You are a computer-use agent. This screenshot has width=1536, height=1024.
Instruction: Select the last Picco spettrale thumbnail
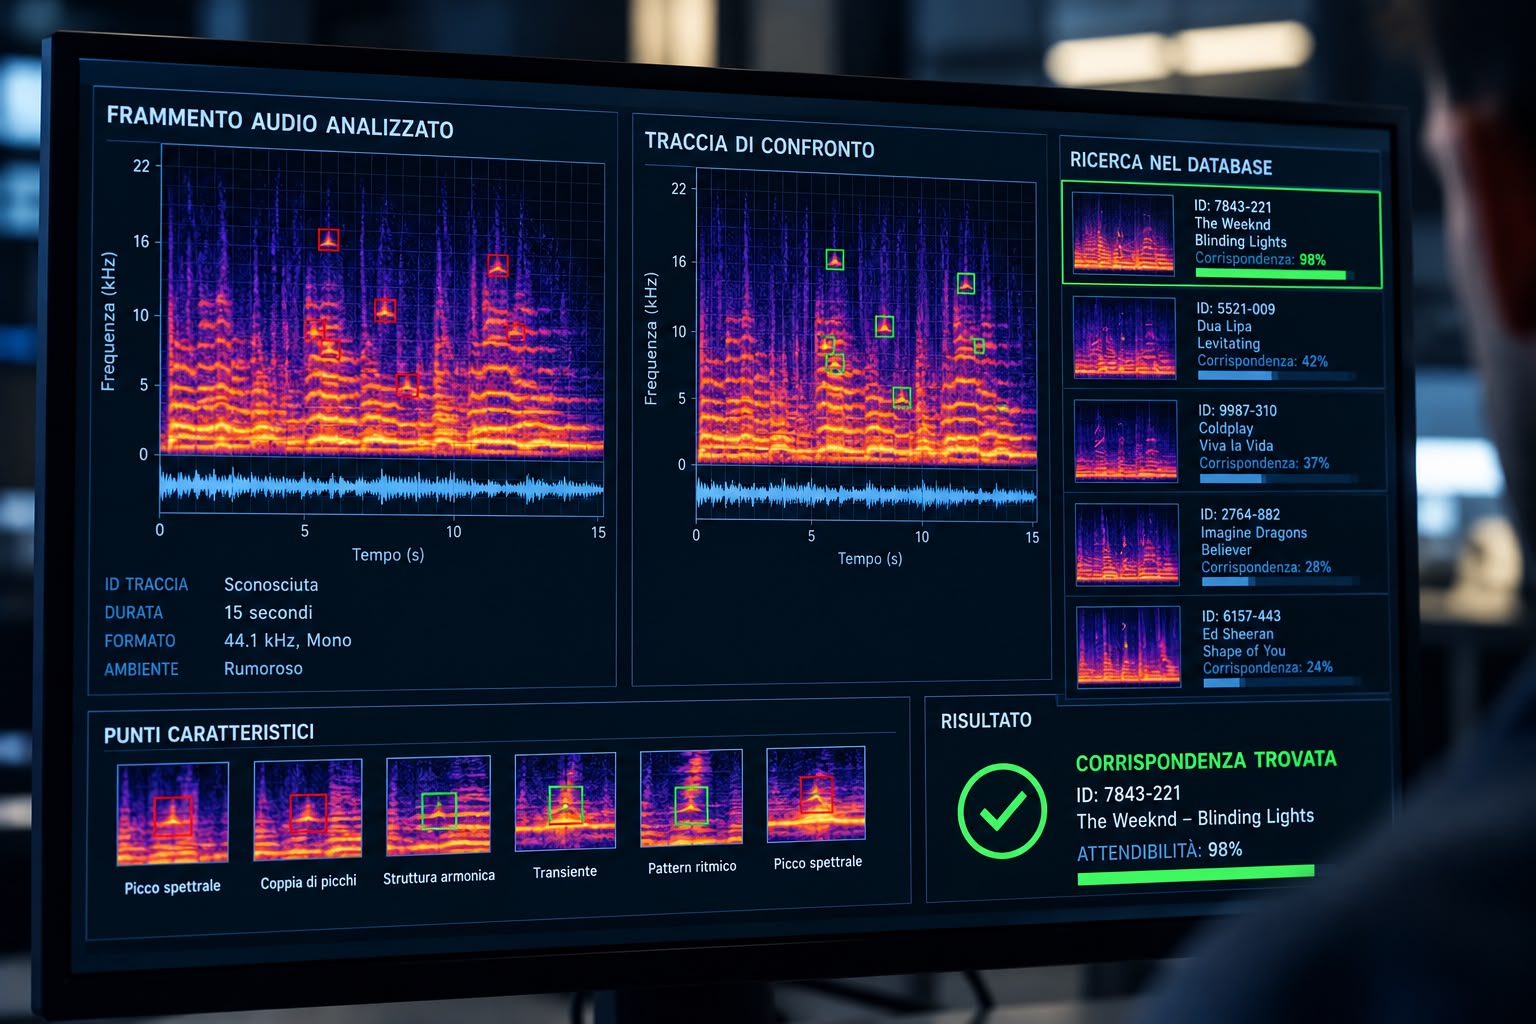pyautogui.click(x=816, y=794)
